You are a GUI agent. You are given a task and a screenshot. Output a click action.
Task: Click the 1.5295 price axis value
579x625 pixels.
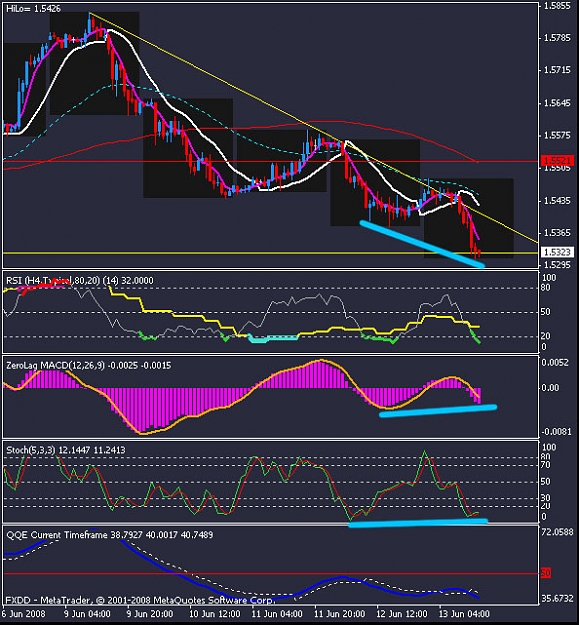click(557, 265)
